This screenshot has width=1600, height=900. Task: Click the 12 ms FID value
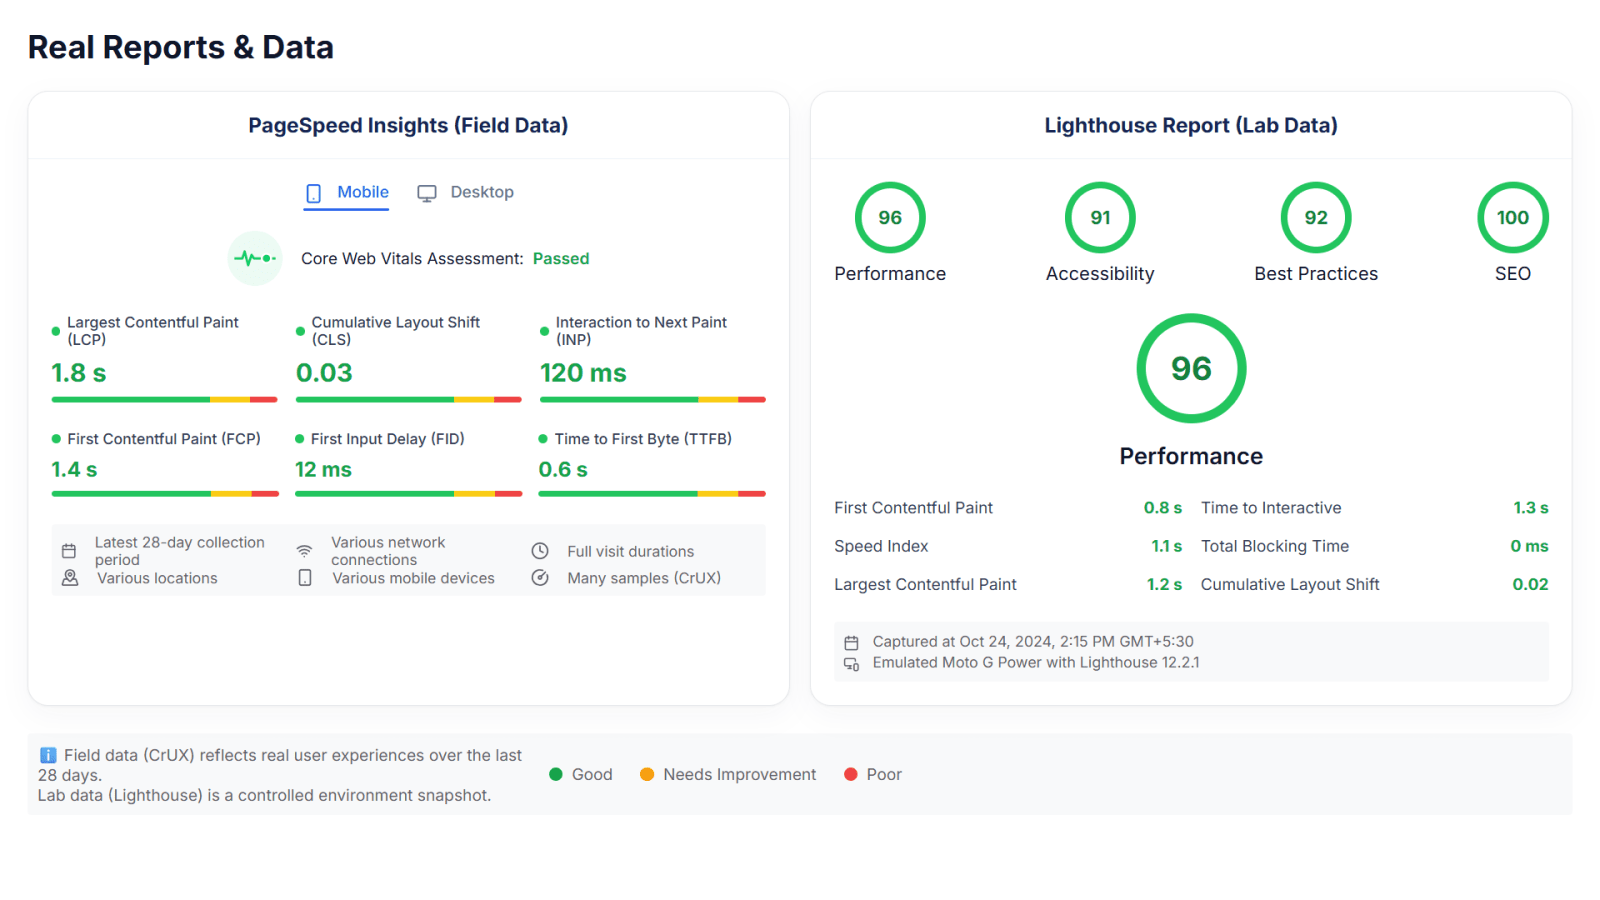[323, 469]
